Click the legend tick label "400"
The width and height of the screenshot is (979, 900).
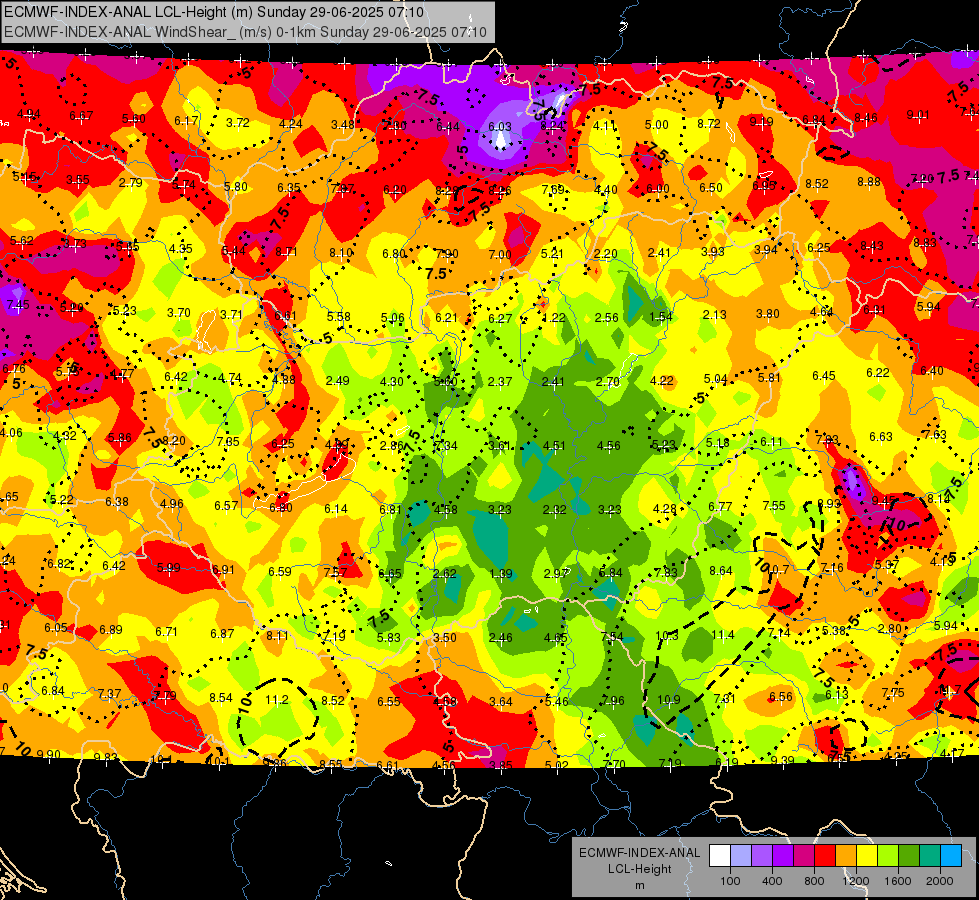coord(772,881)
